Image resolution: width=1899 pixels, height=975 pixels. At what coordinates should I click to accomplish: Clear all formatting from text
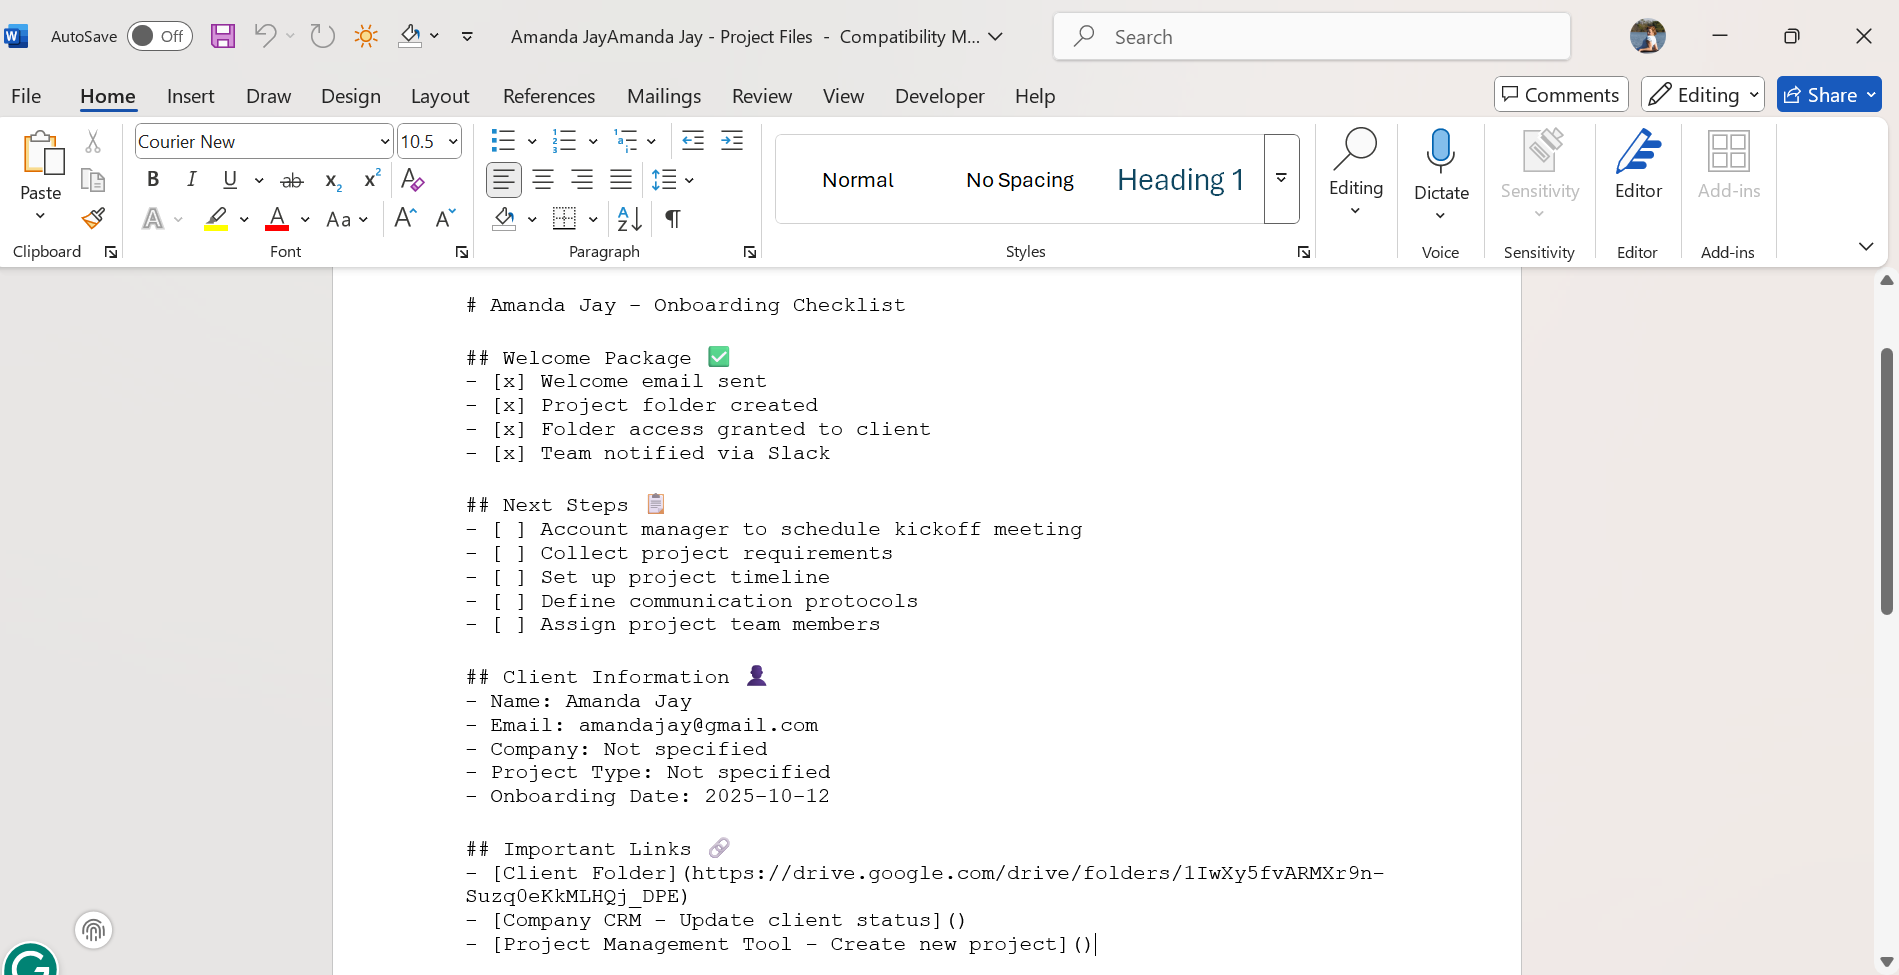pyautogui.click(x=412, y=180)
